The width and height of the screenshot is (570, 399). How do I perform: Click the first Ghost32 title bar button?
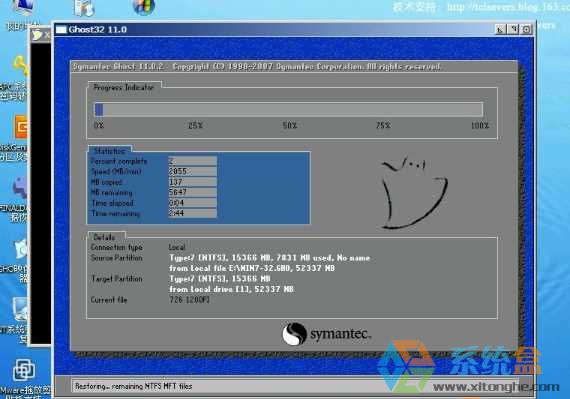(501, 29)
